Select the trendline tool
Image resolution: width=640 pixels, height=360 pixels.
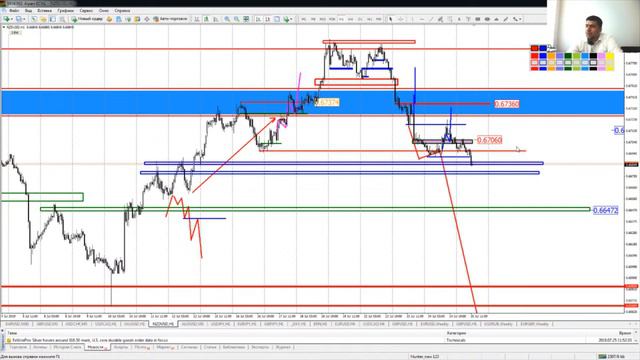tap(431, 19)
